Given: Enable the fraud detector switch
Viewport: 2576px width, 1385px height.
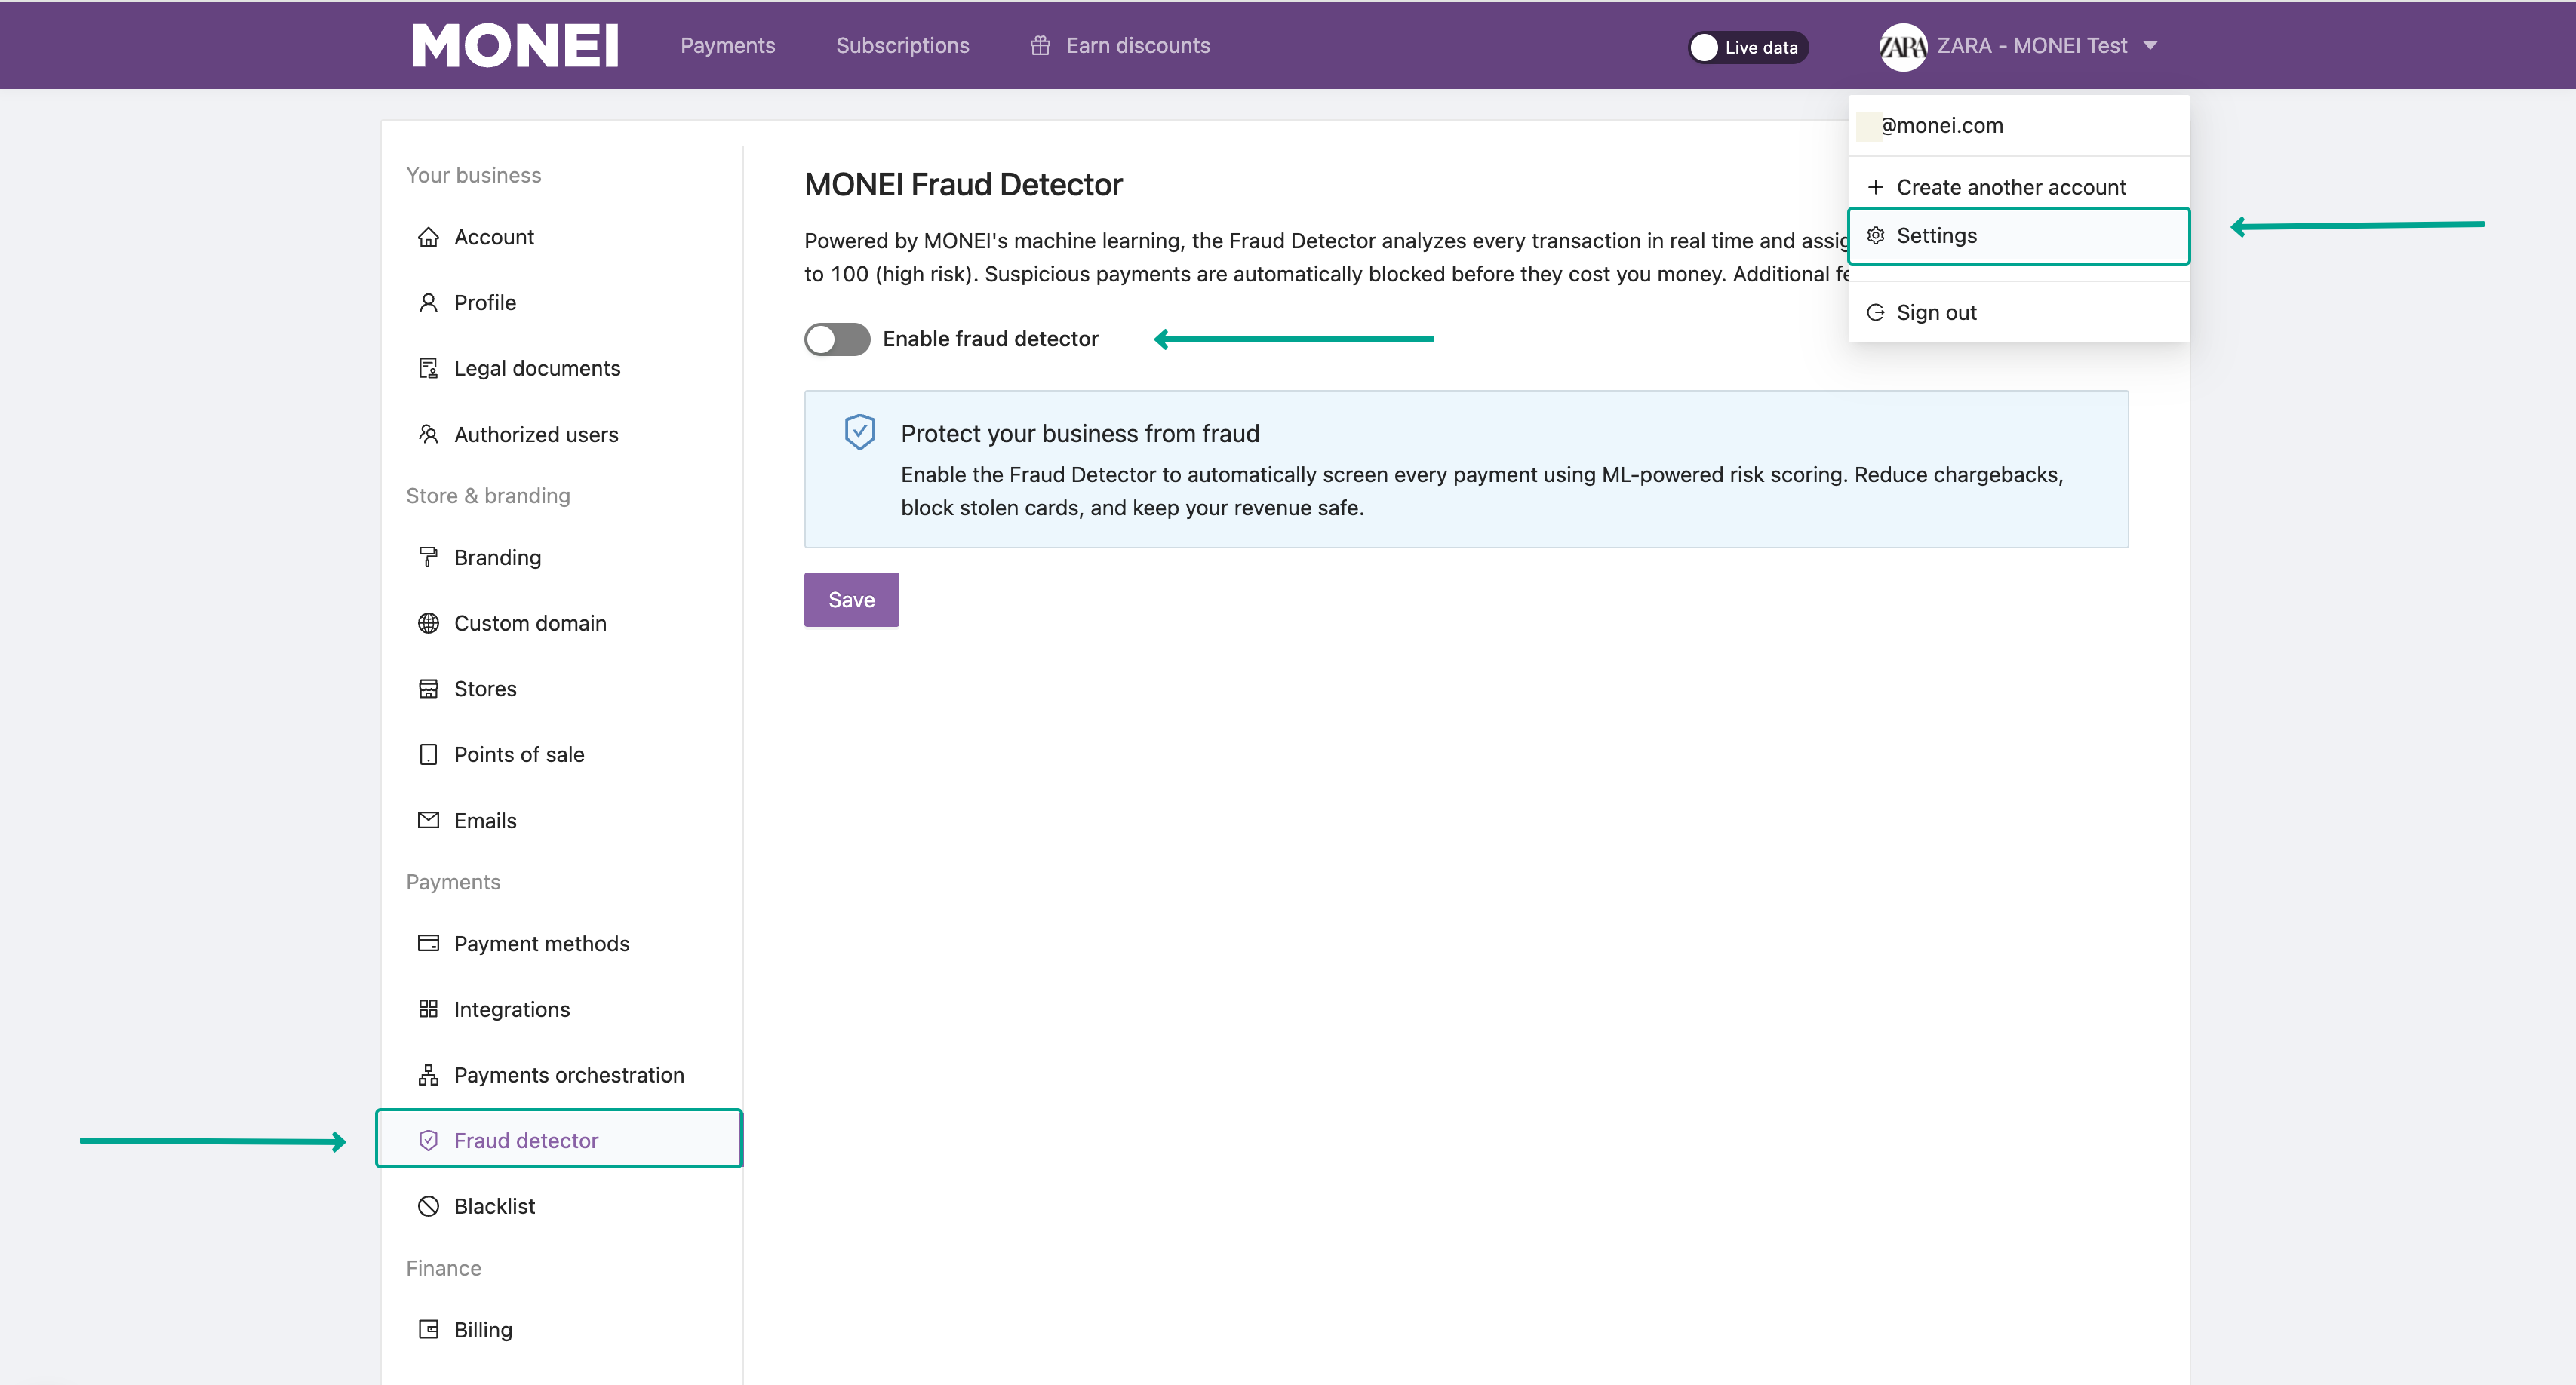Looking at the screenshot, I should (x=837, y=339).
